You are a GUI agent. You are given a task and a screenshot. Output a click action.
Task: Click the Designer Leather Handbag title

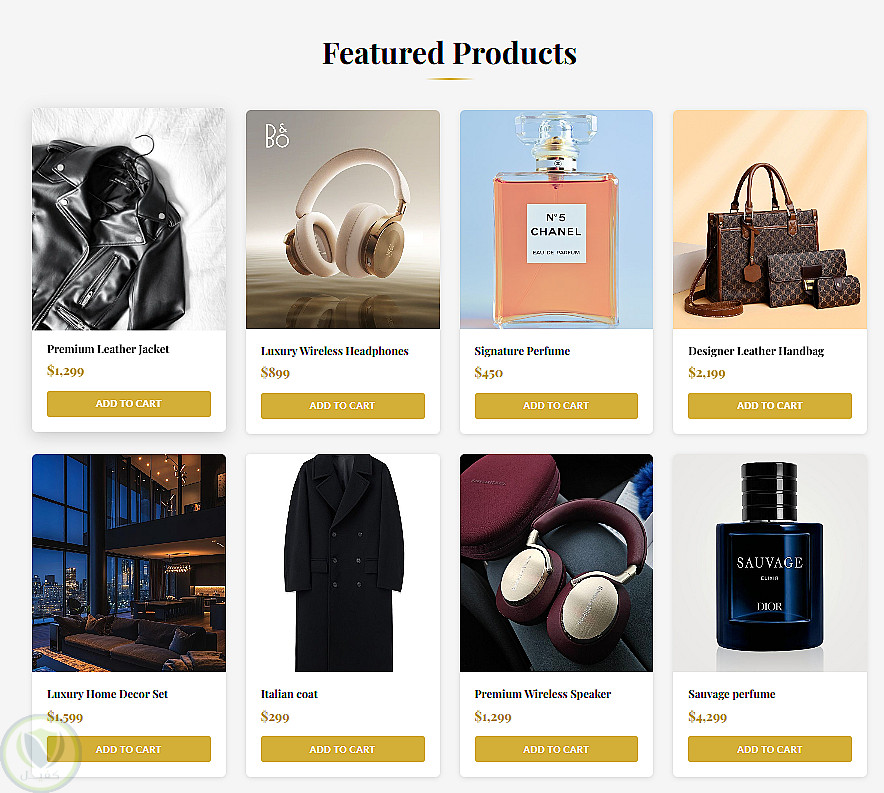point(755,351)
